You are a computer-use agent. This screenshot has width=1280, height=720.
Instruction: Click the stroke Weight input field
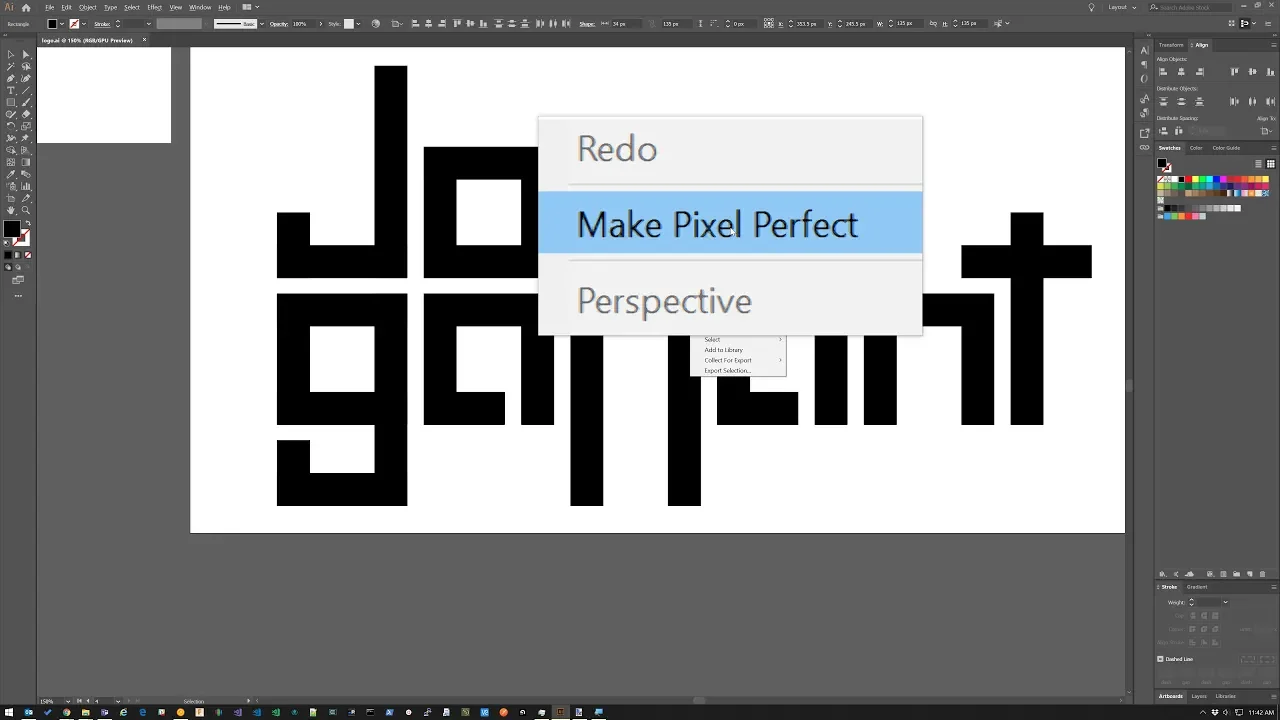(1207, 602)
